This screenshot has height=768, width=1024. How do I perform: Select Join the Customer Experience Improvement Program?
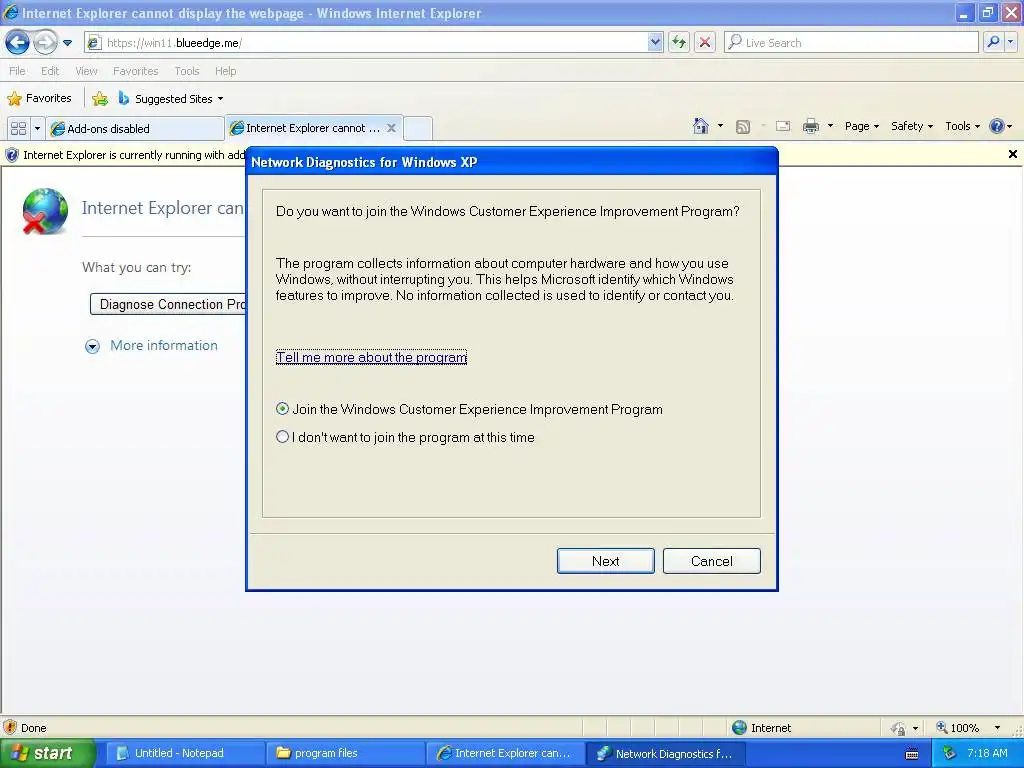(x=469, y=409)
